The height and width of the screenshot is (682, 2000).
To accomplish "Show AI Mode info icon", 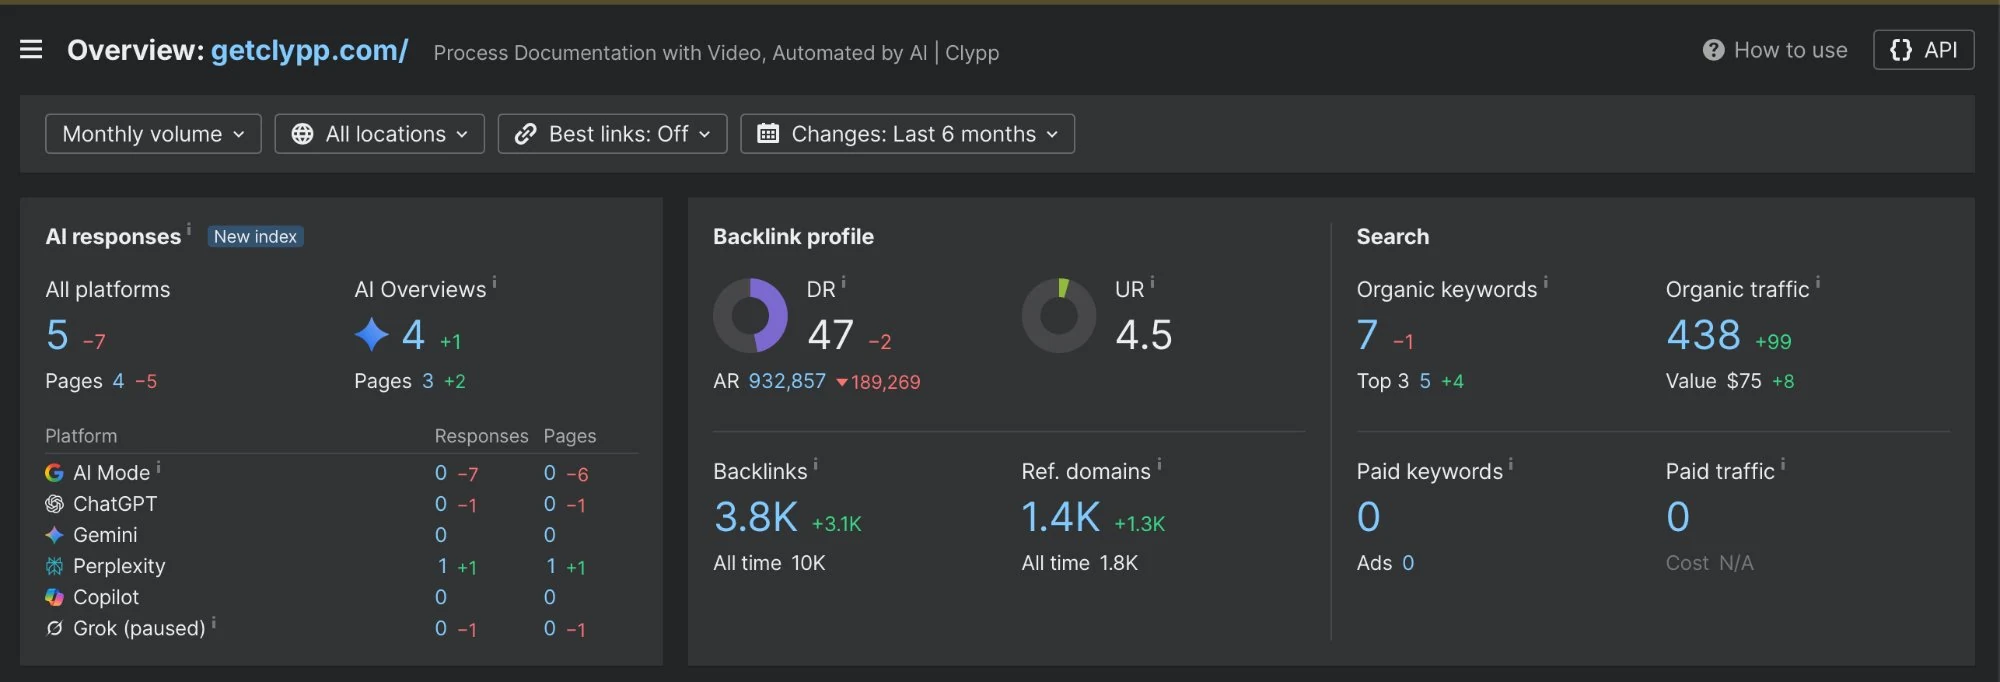I will click(158, 467).
